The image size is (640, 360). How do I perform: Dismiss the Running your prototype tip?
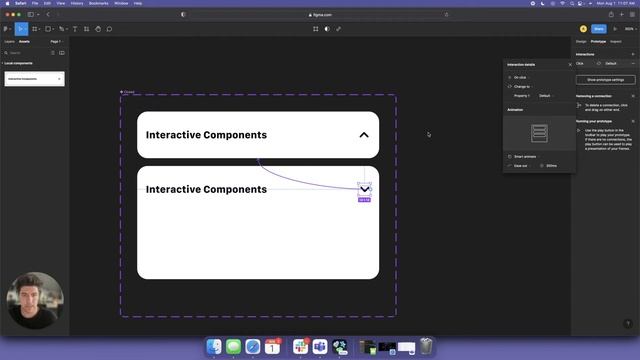coord(633,121)
